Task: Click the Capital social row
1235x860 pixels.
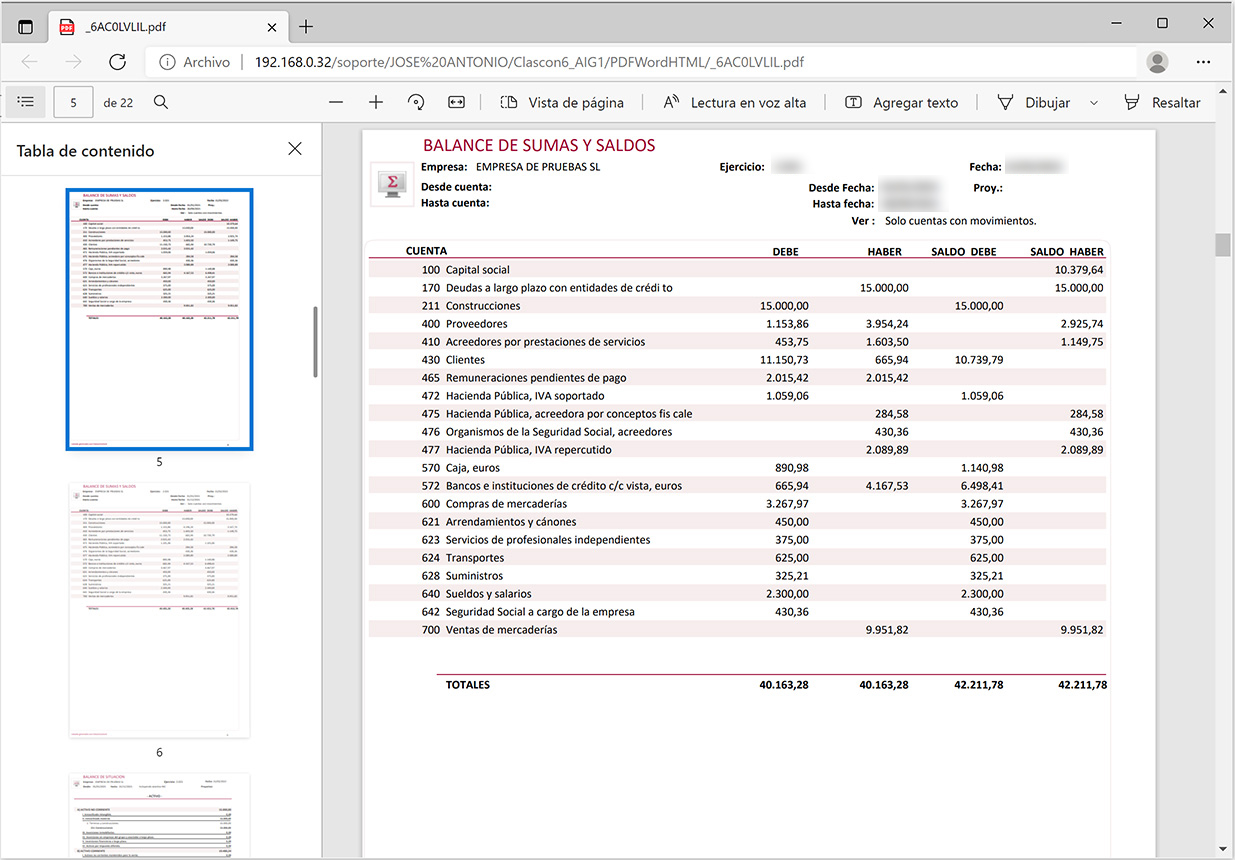Action: point(737,269)
